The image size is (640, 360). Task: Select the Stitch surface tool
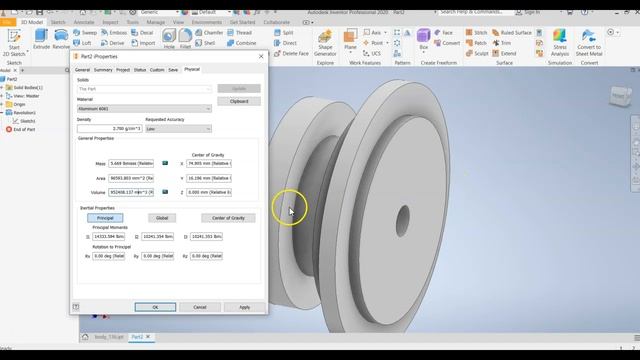476,32
